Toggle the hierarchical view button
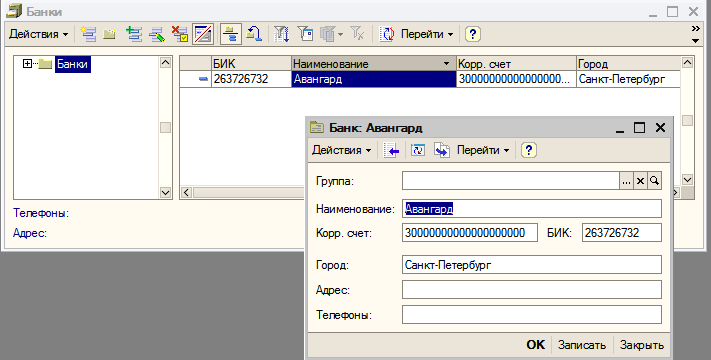The height and width of the screenshot is (360, 711). tap(231, 34)
